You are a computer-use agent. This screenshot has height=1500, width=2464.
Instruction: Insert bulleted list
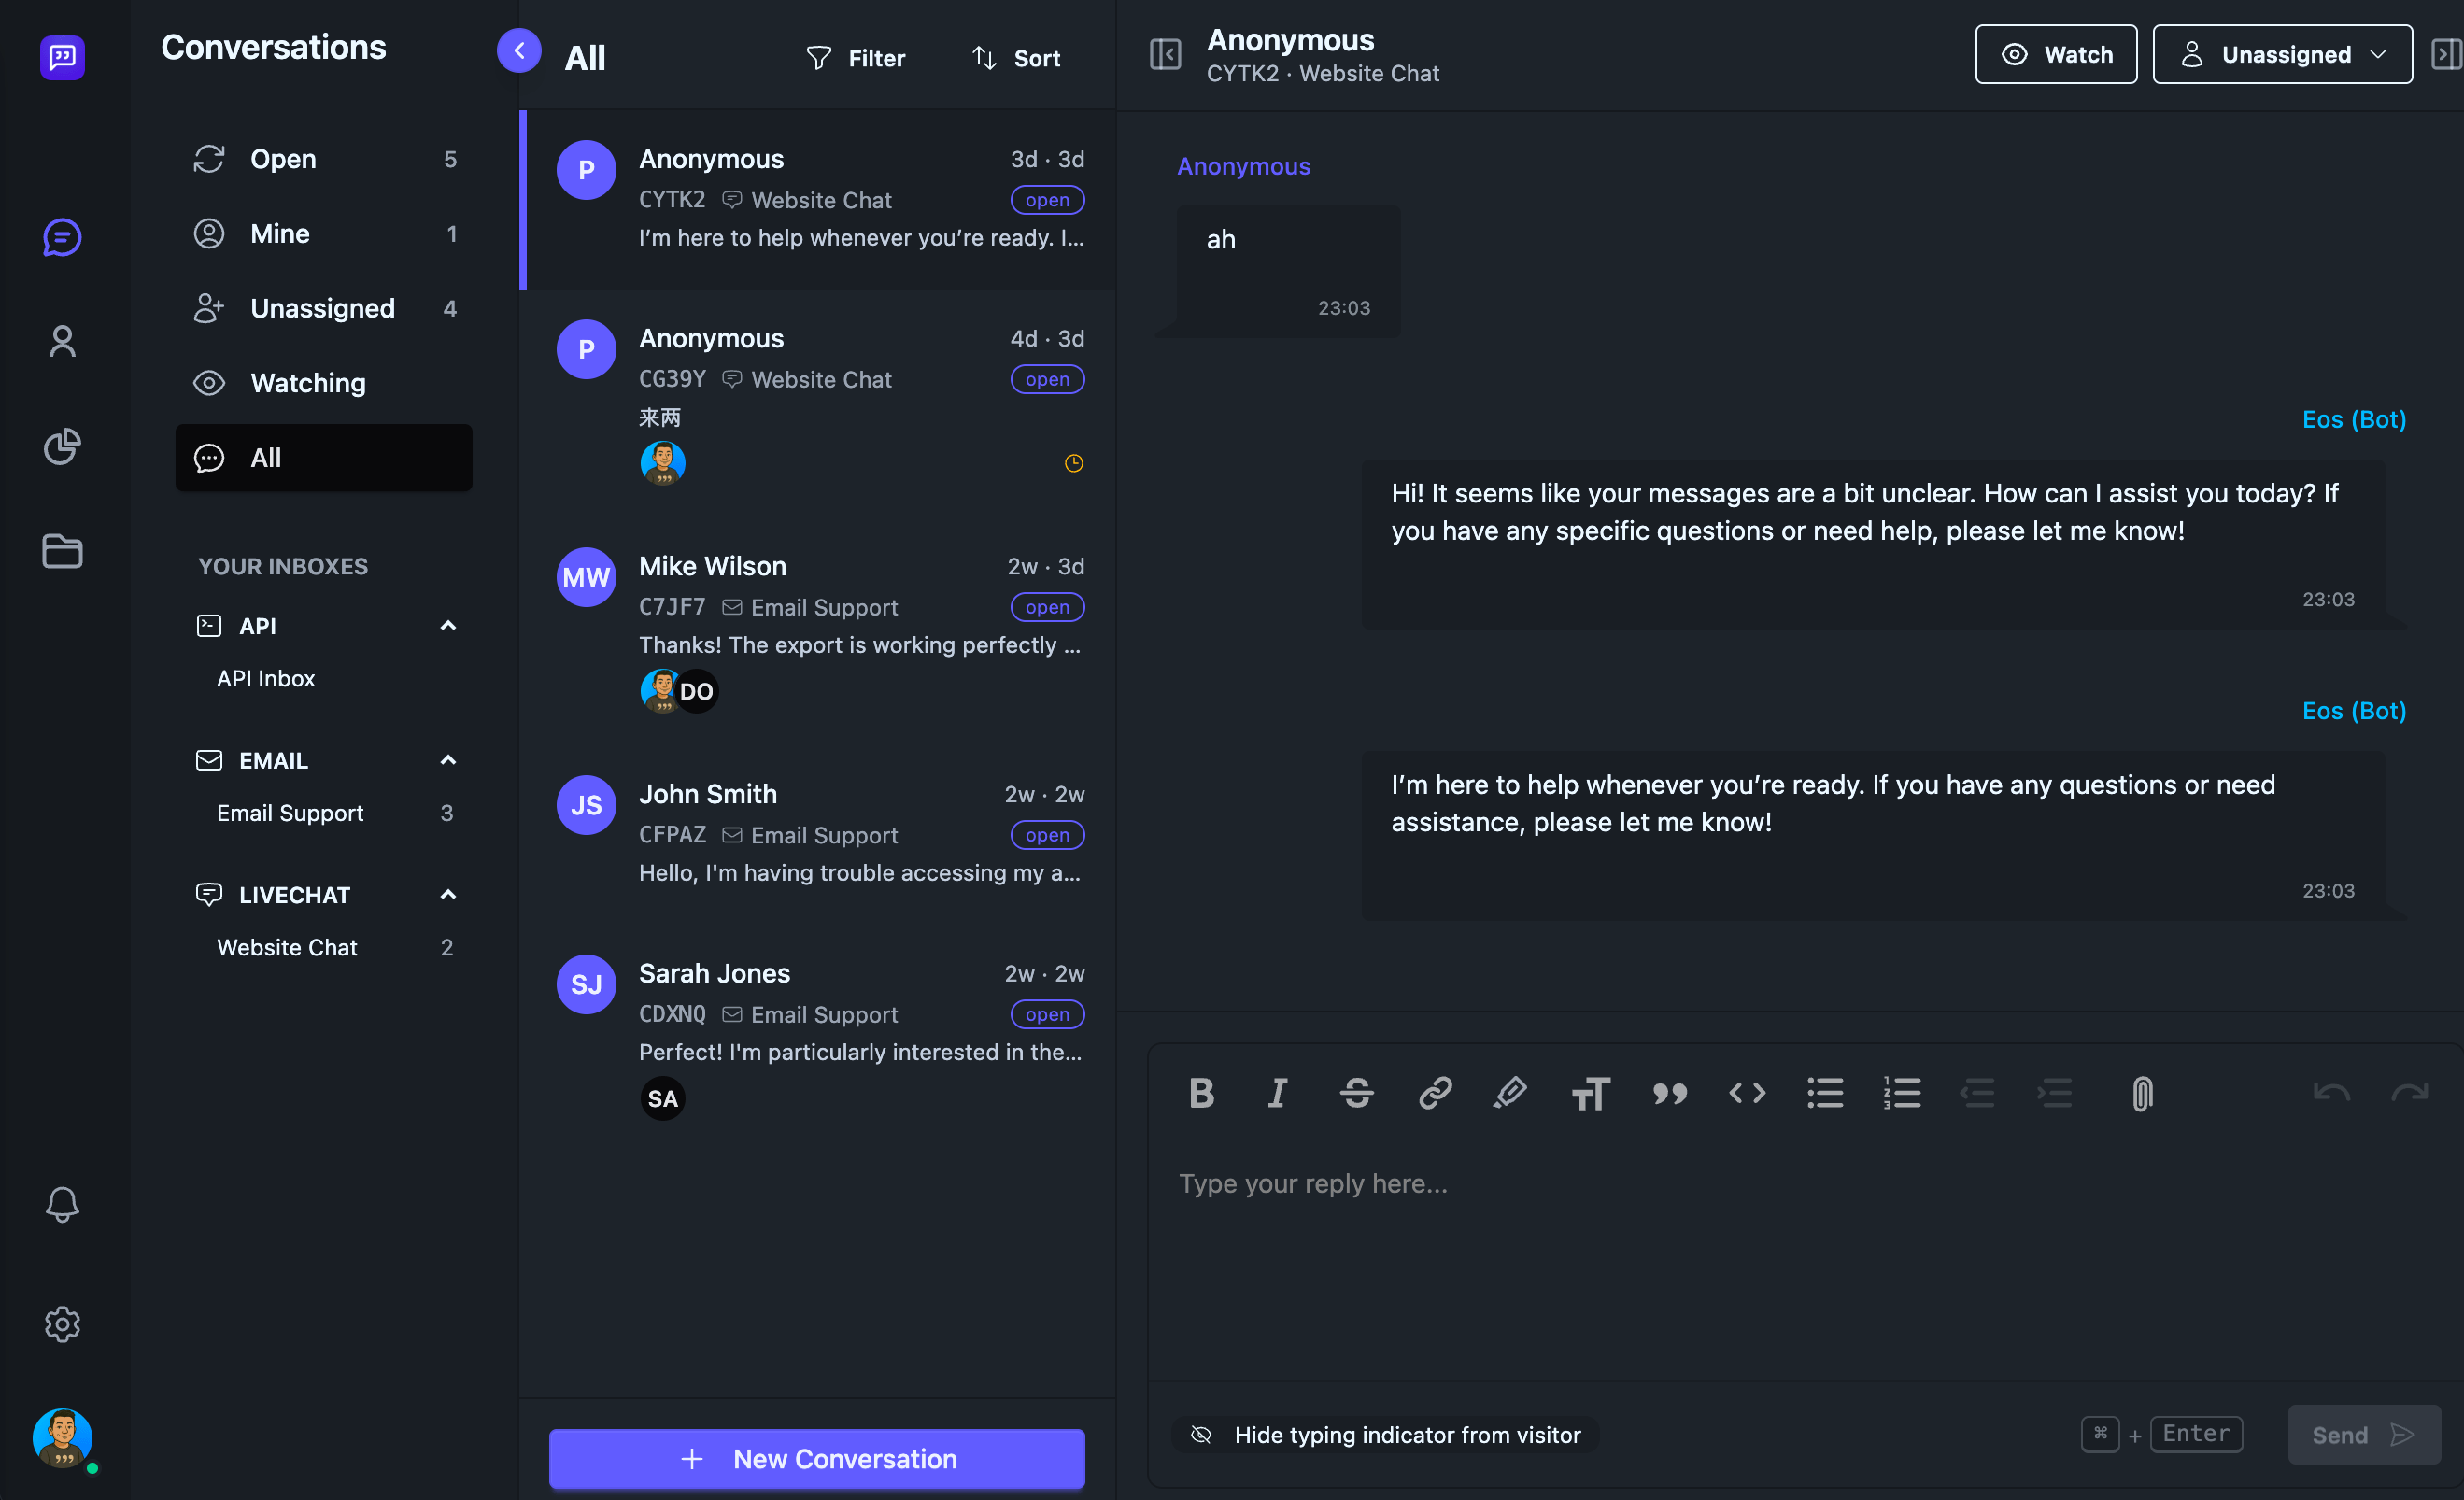tap(1825, 1093)
